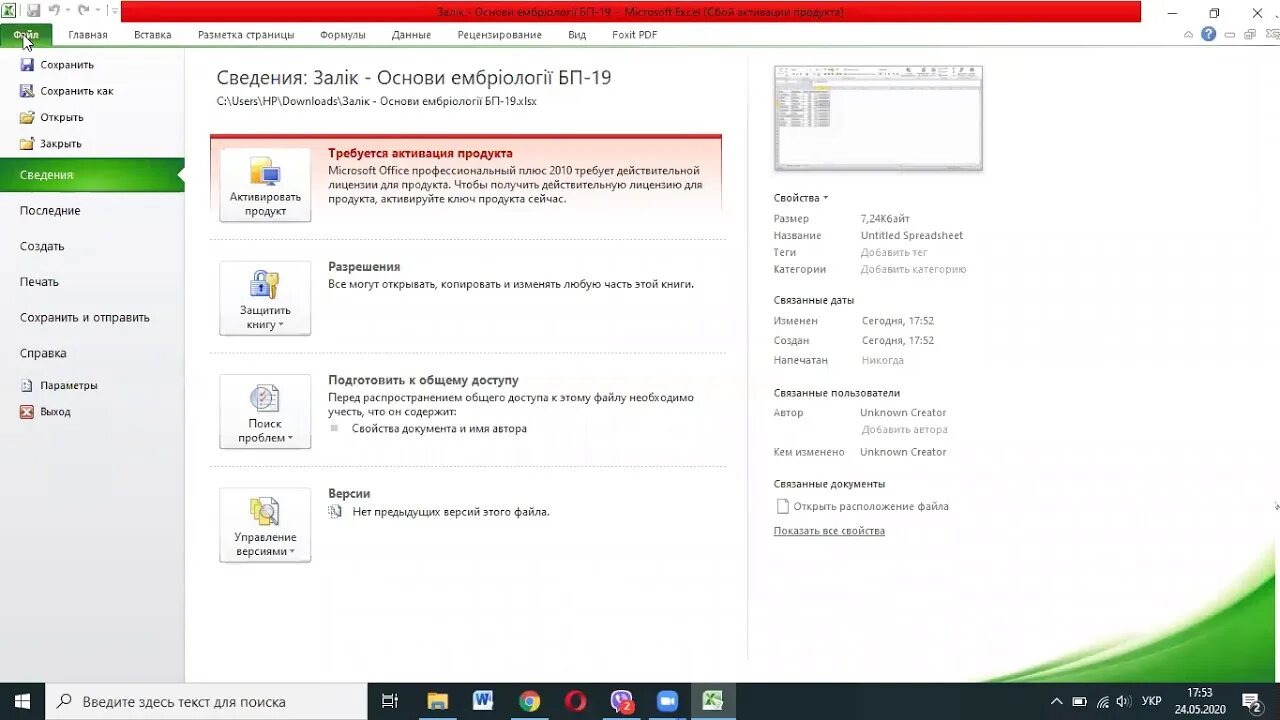Open Opera browser from the taskbar
Screen dimensions: 1280x720
click(x=575, y=701)
